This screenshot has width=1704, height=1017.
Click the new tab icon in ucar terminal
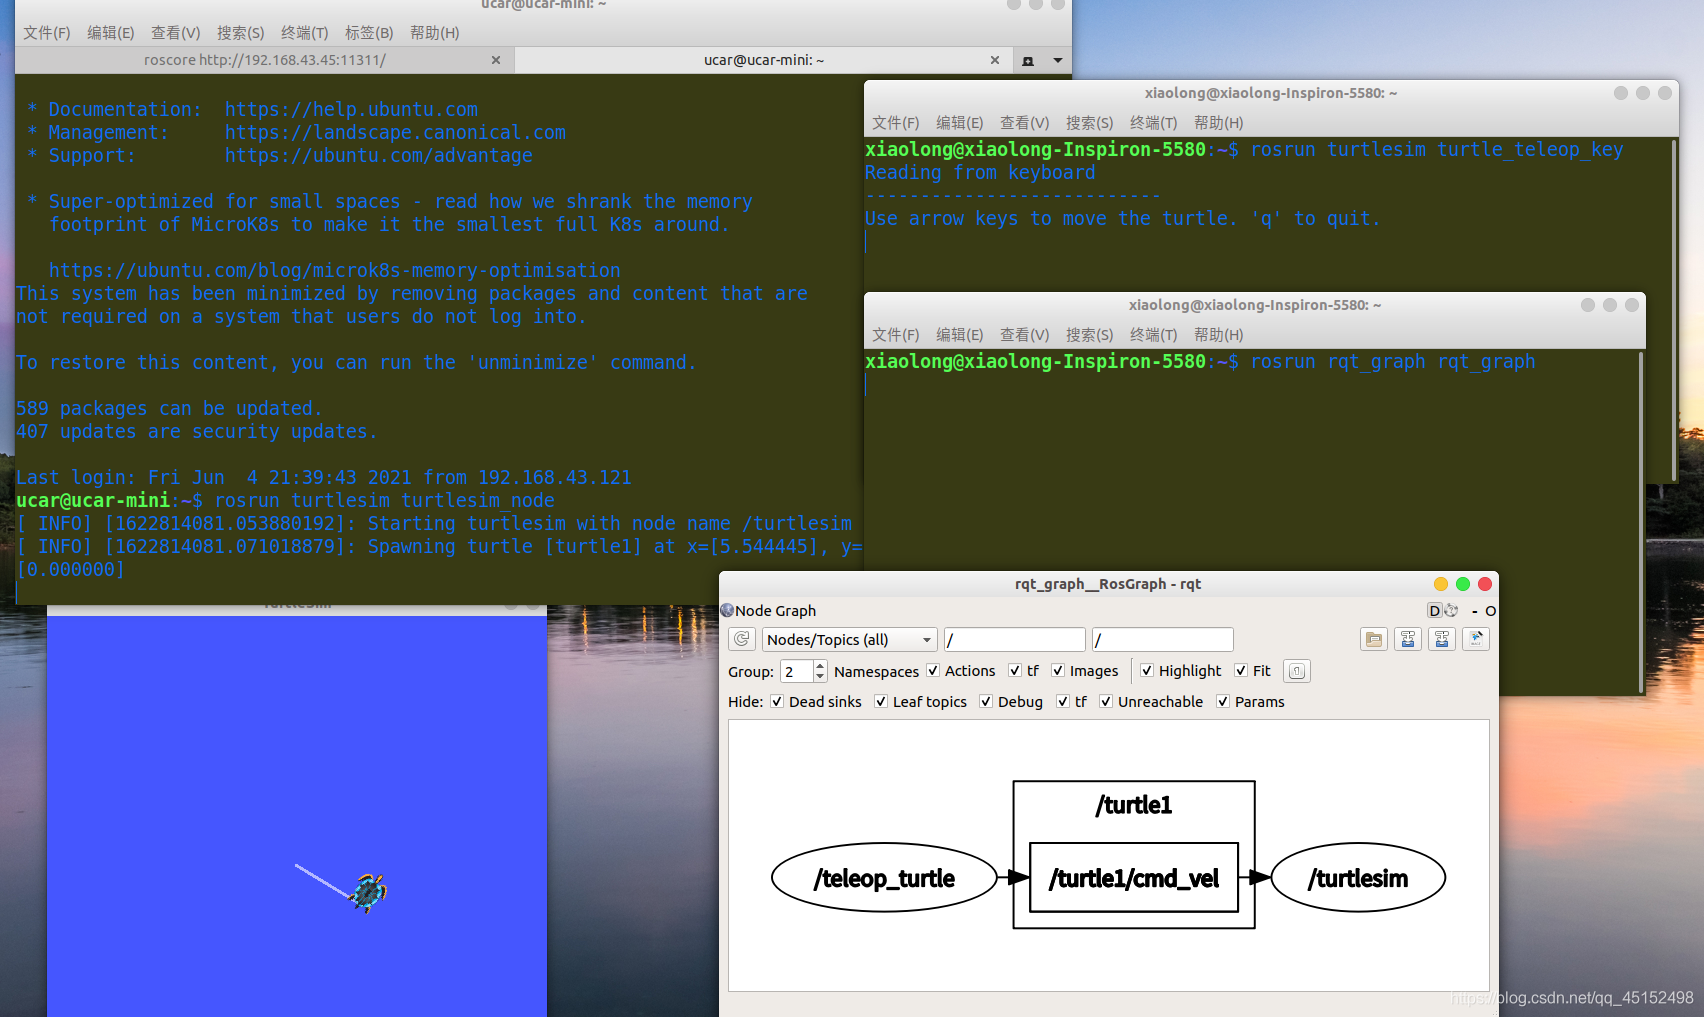tap(1028, 61)
